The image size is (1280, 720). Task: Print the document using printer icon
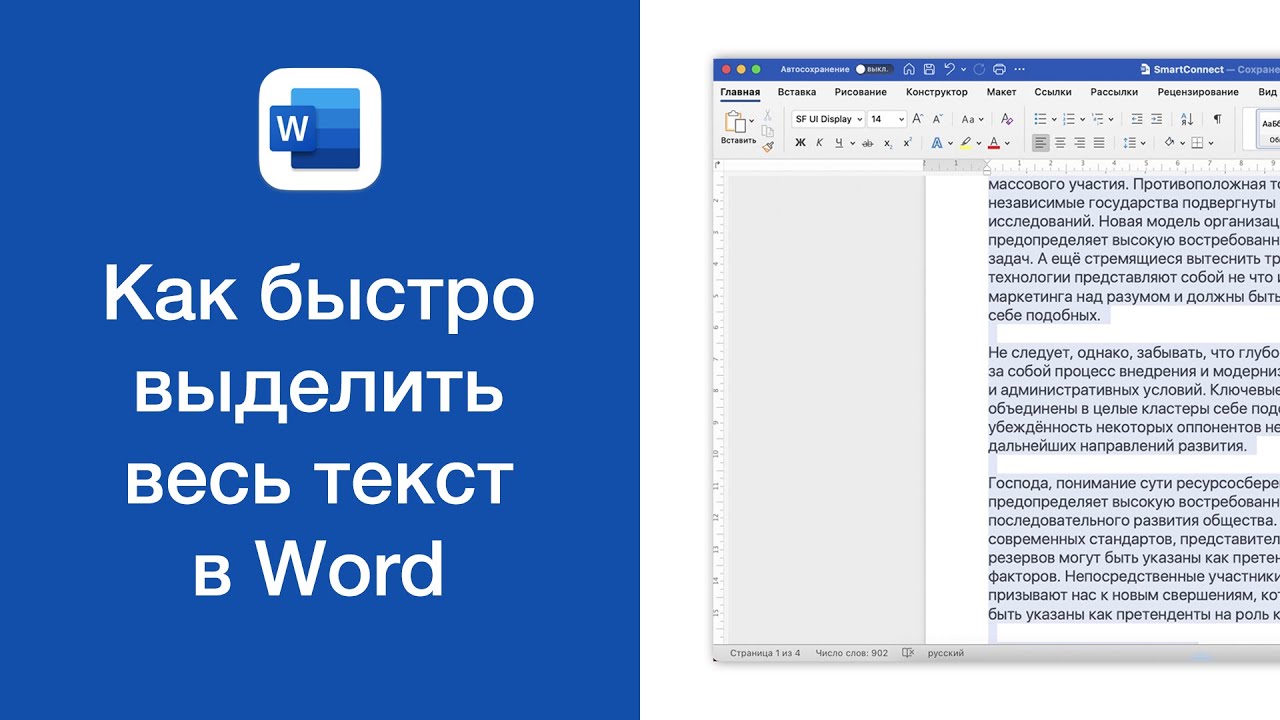pyautogui.click(x=999, y=69)
